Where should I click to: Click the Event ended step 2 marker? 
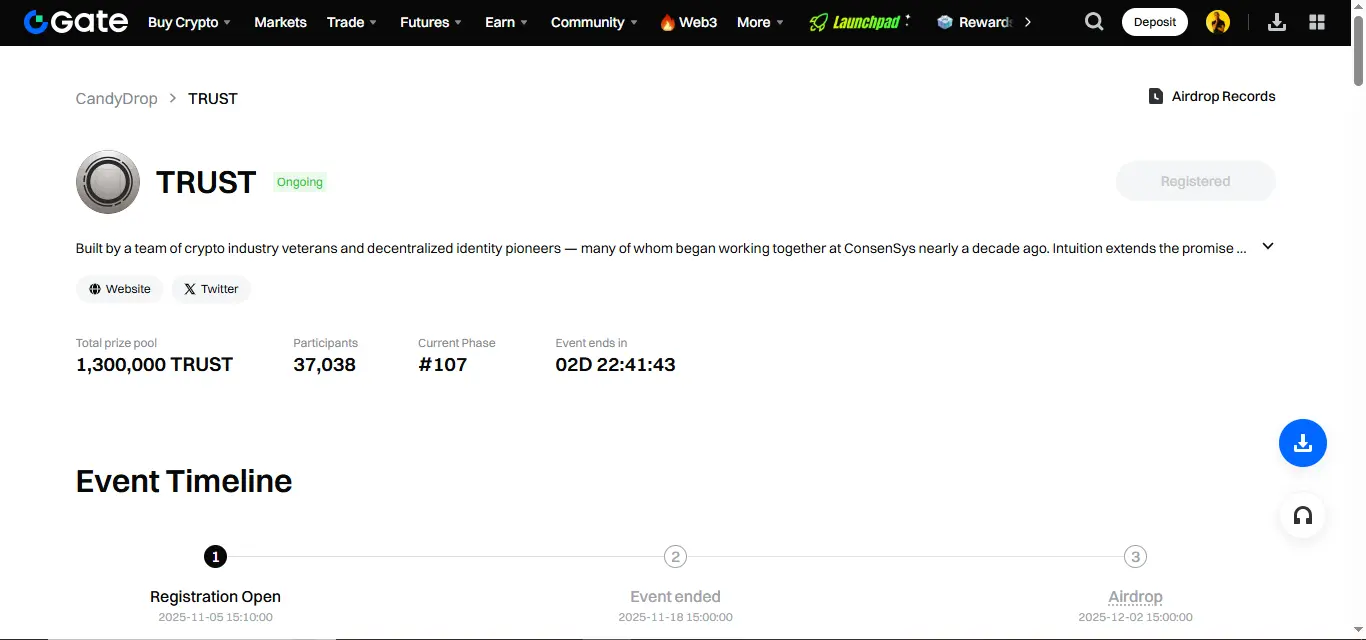[675, 556]
